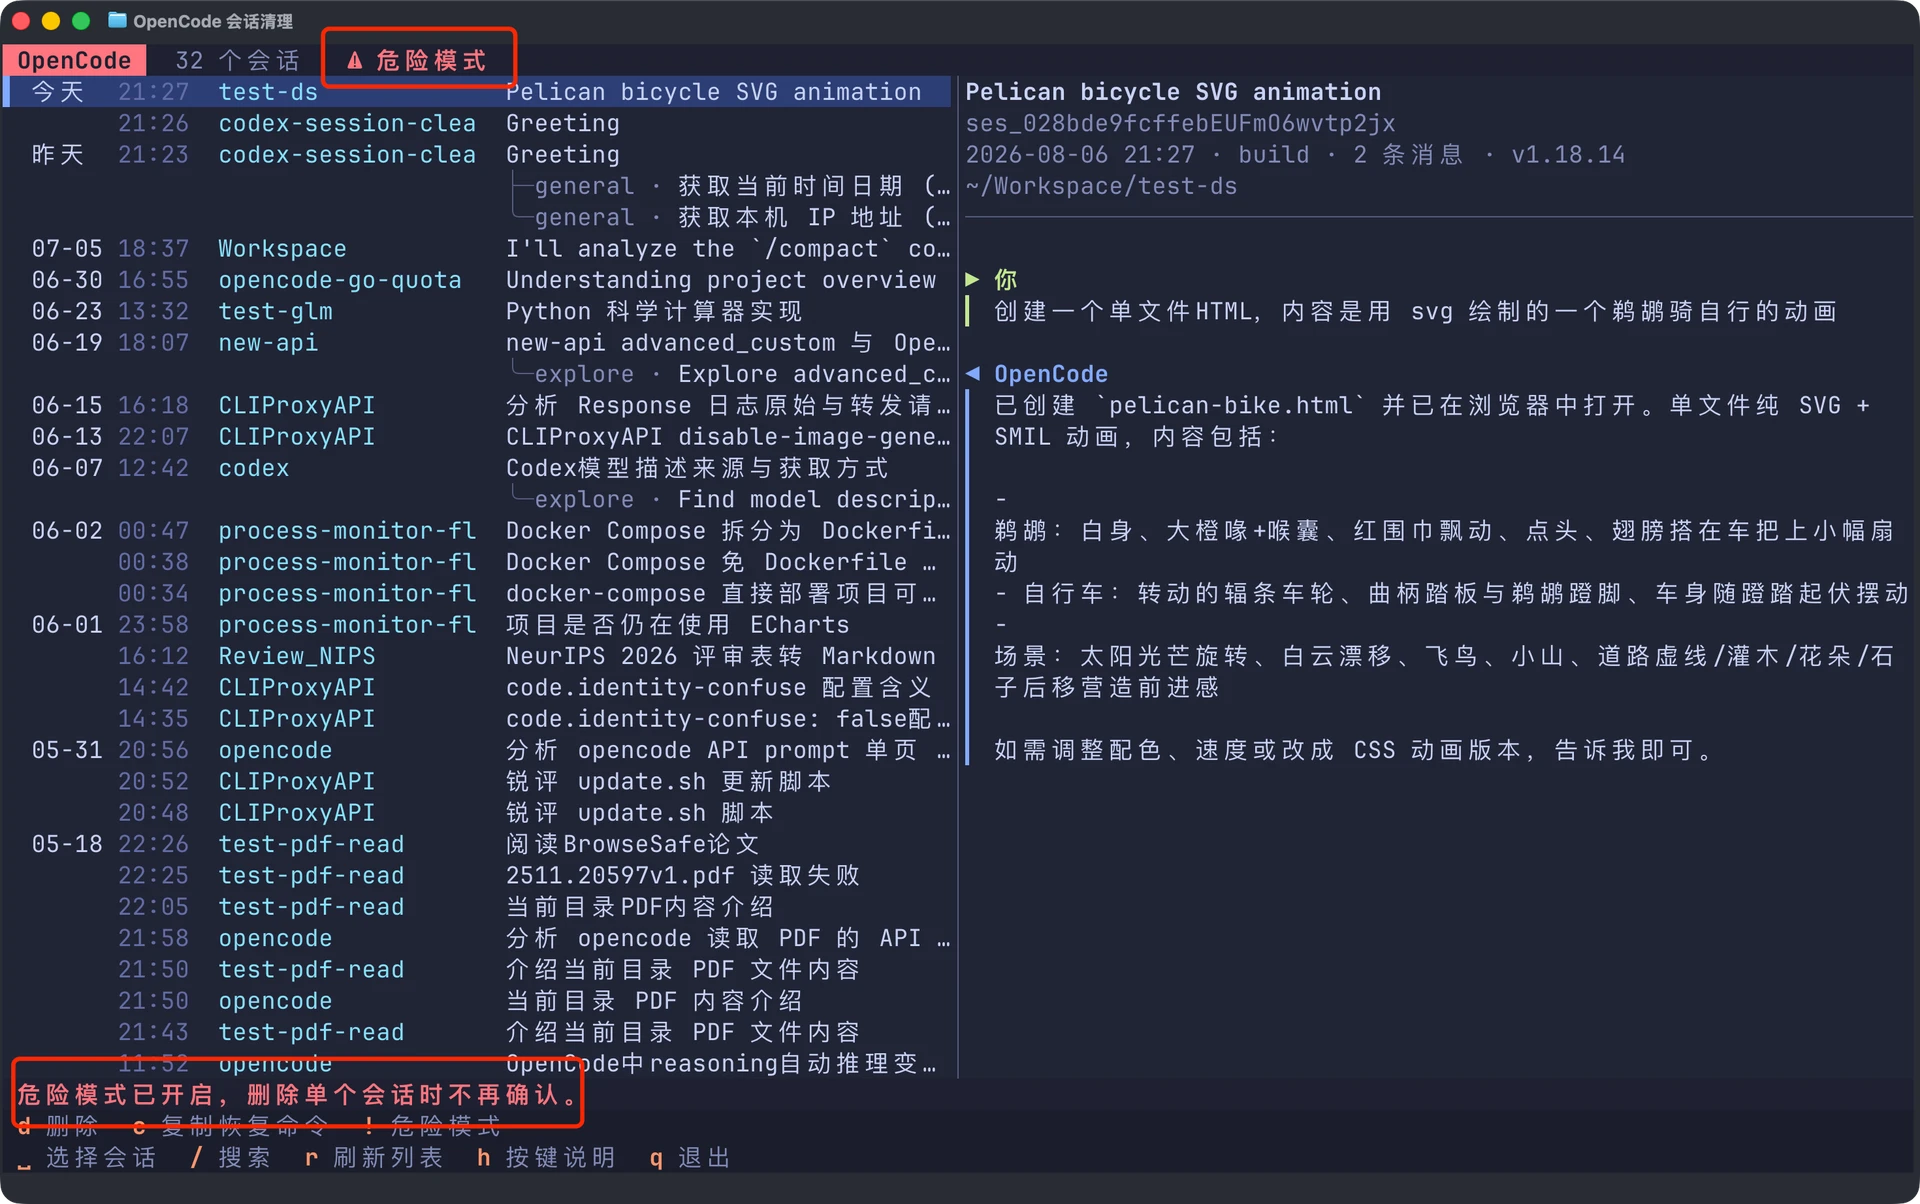Select the general · 获取本机 IP 地址 sub-session
Viewport: 1920px width, 1204px height.
pyautogui.click(x=476, y=217)
